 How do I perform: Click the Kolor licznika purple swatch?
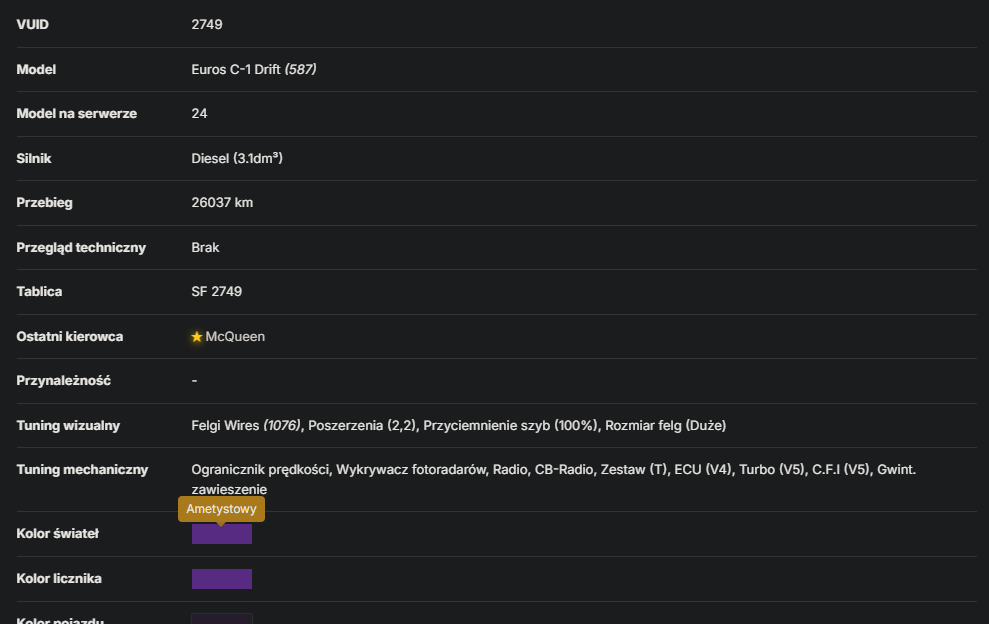click(222, 579)
